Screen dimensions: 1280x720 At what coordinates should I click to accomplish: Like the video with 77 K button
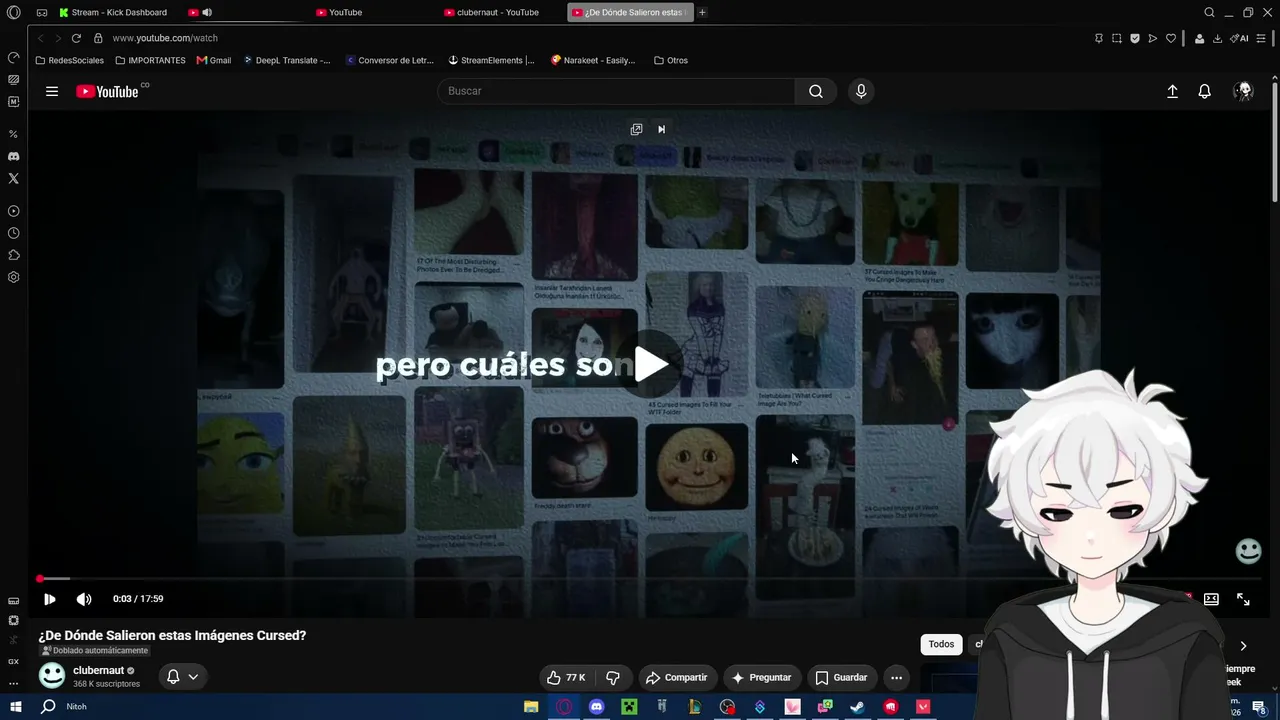click(566, 677)
